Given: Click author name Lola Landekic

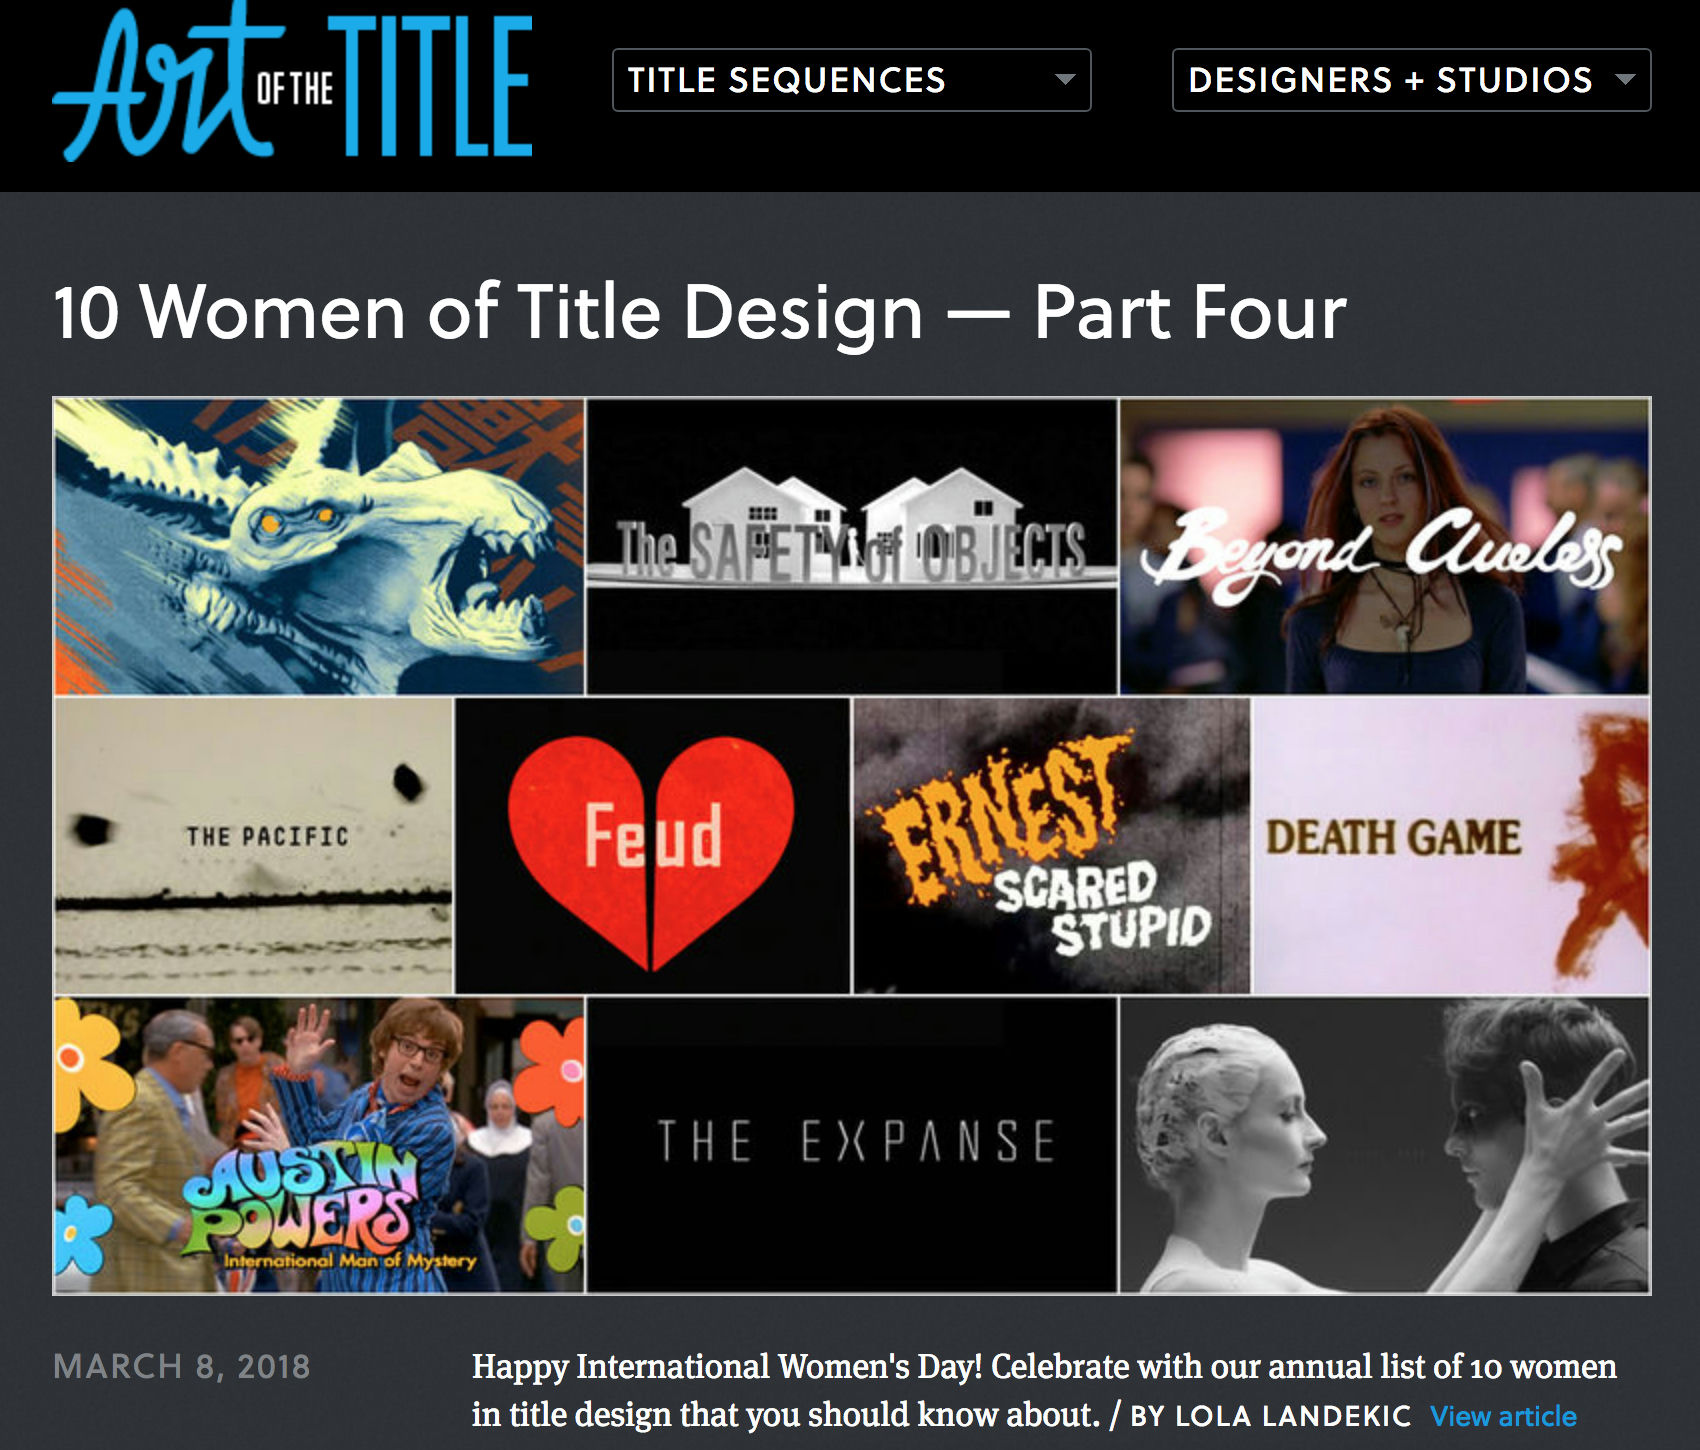Looking at the screenshot, I should [x=1293, y=1416].
